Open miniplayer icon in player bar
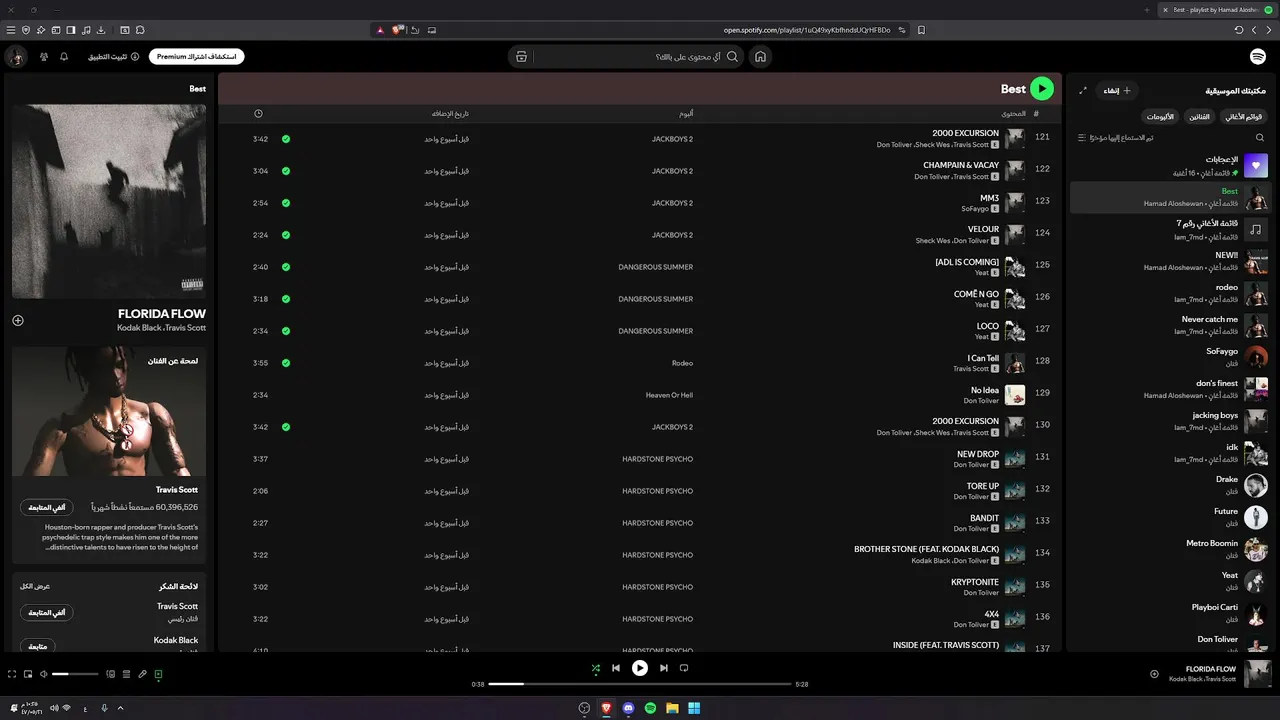This screenshot has width=1280, height=720. 28,674
